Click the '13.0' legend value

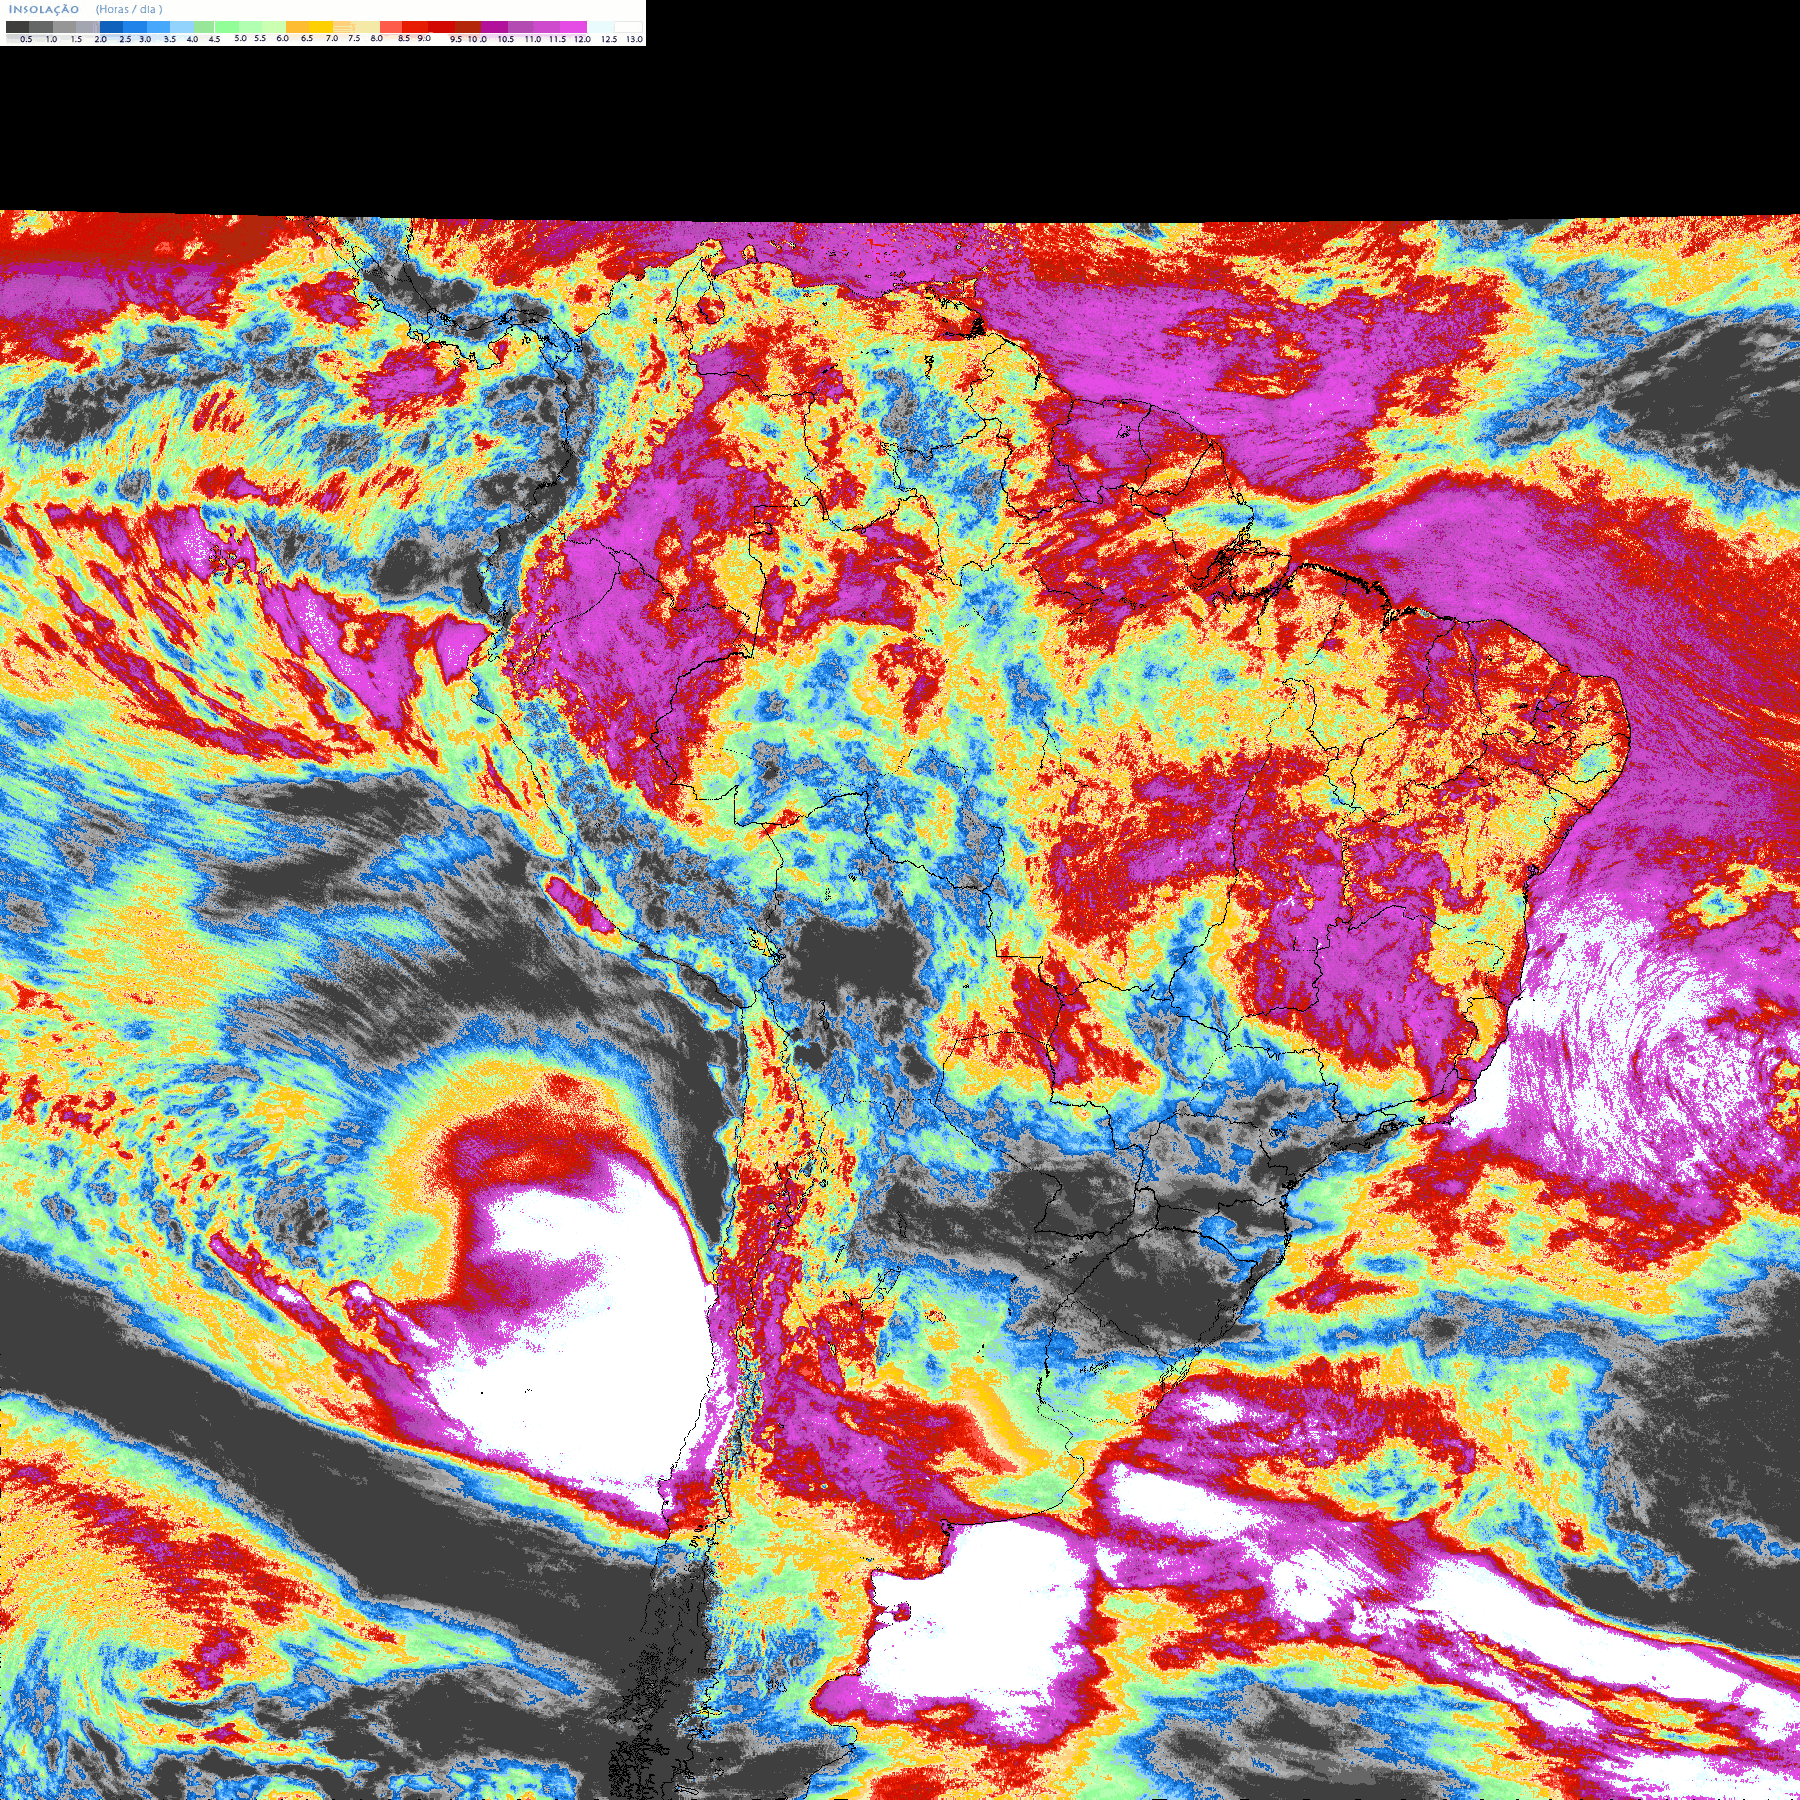coord(634,39)
